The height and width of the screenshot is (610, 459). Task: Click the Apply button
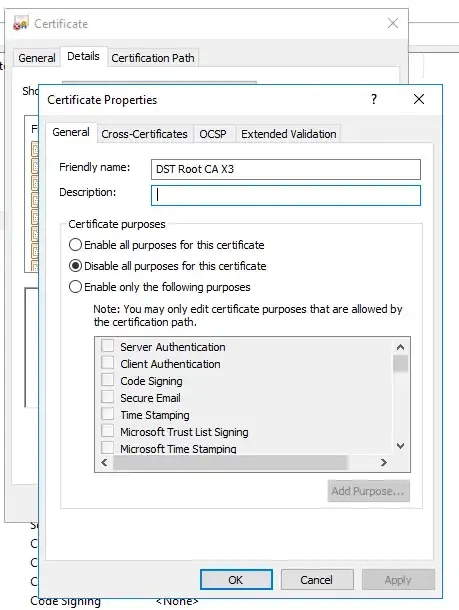click(398, 580)
